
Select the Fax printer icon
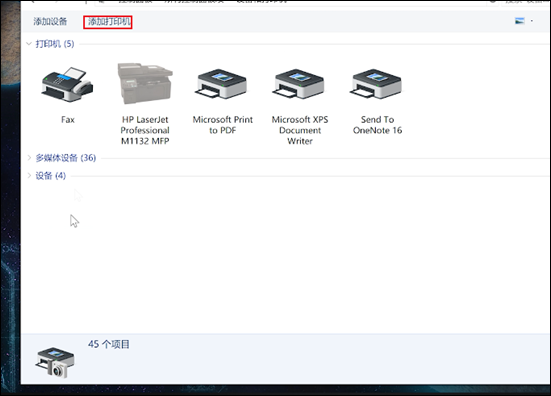[x=67, y=84]
